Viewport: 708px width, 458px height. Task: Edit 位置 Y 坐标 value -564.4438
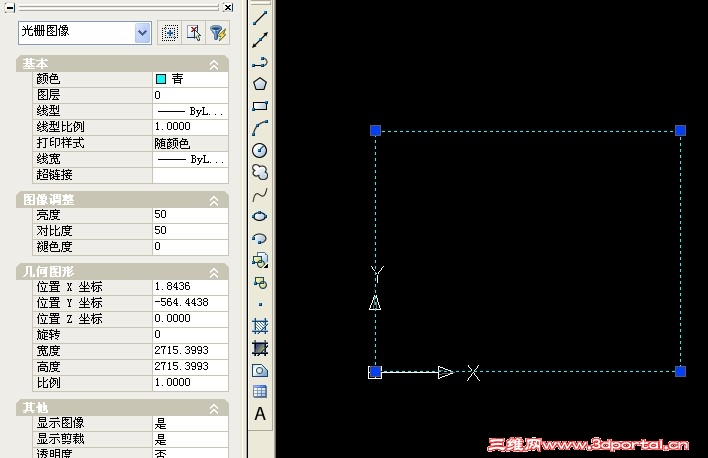click(190, 303)
